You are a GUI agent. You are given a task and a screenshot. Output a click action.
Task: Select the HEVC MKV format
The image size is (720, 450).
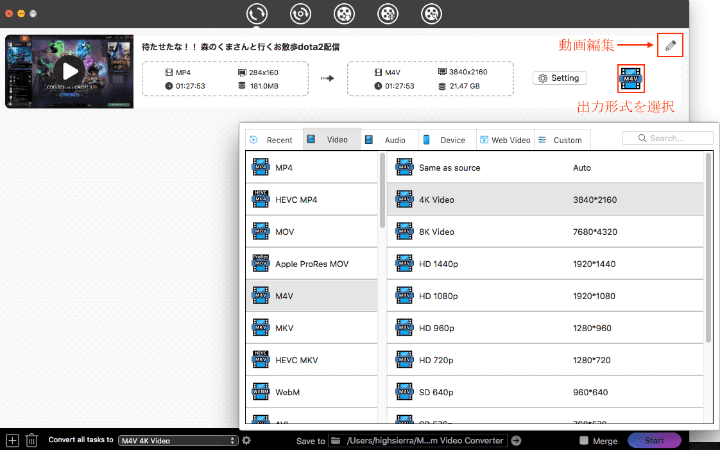coord(312,360)
